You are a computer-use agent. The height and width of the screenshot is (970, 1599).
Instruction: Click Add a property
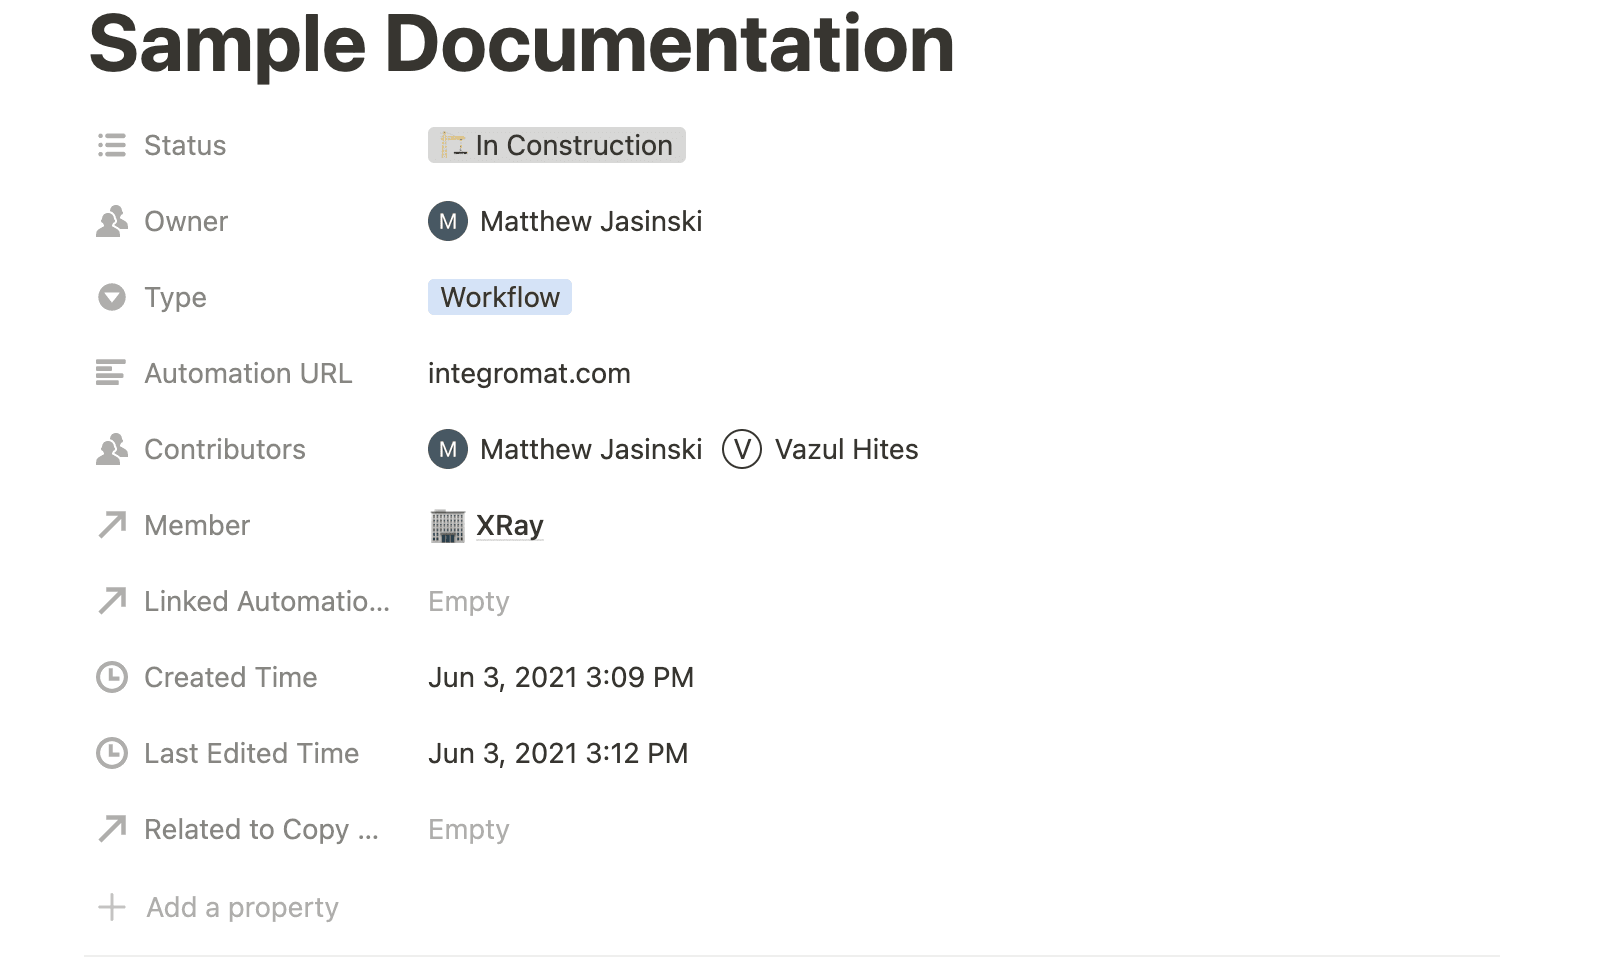(242, 908)
